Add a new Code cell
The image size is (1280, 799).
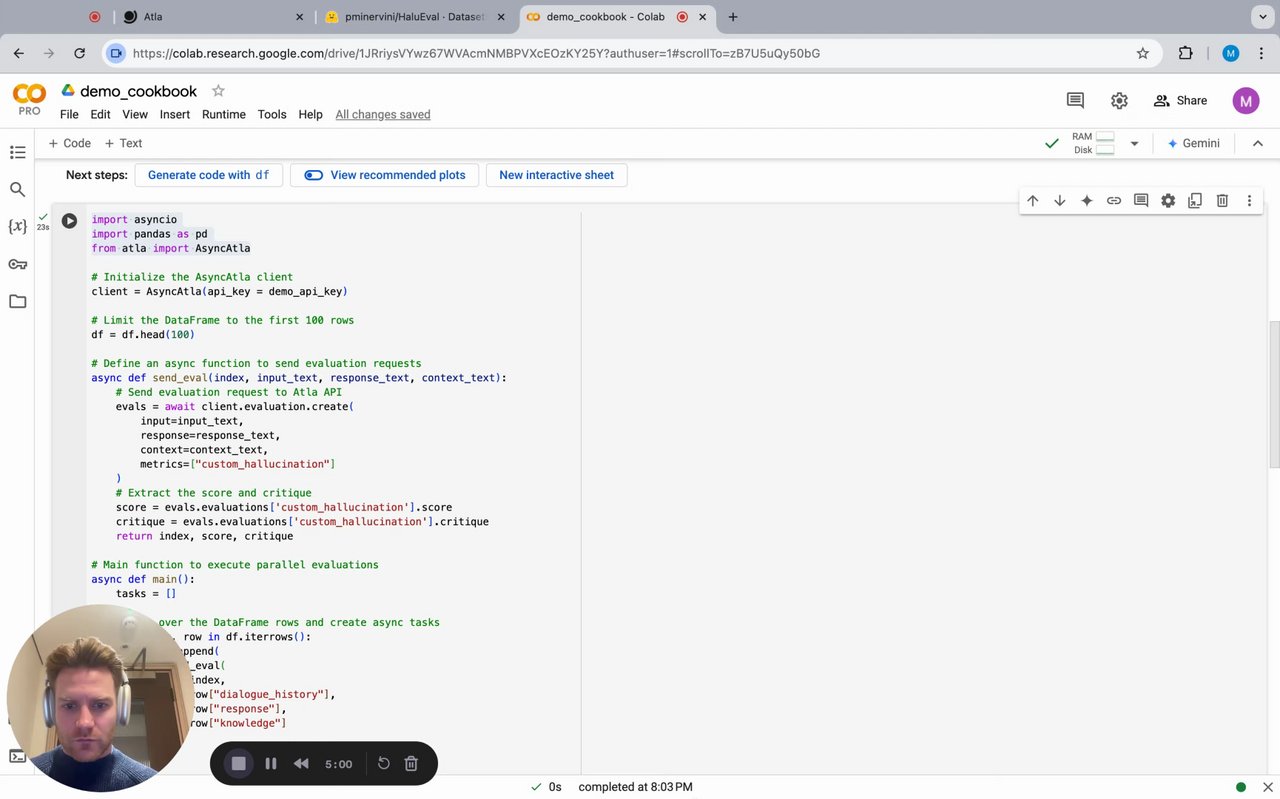[x=69, y=144]
